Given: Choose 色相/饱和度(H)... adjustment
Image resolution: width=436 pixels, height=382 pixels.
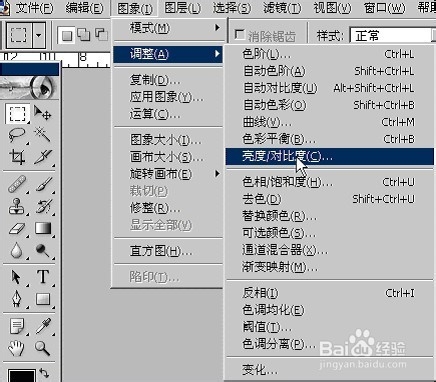Looking at the screenshot, I should click(330, 182).
